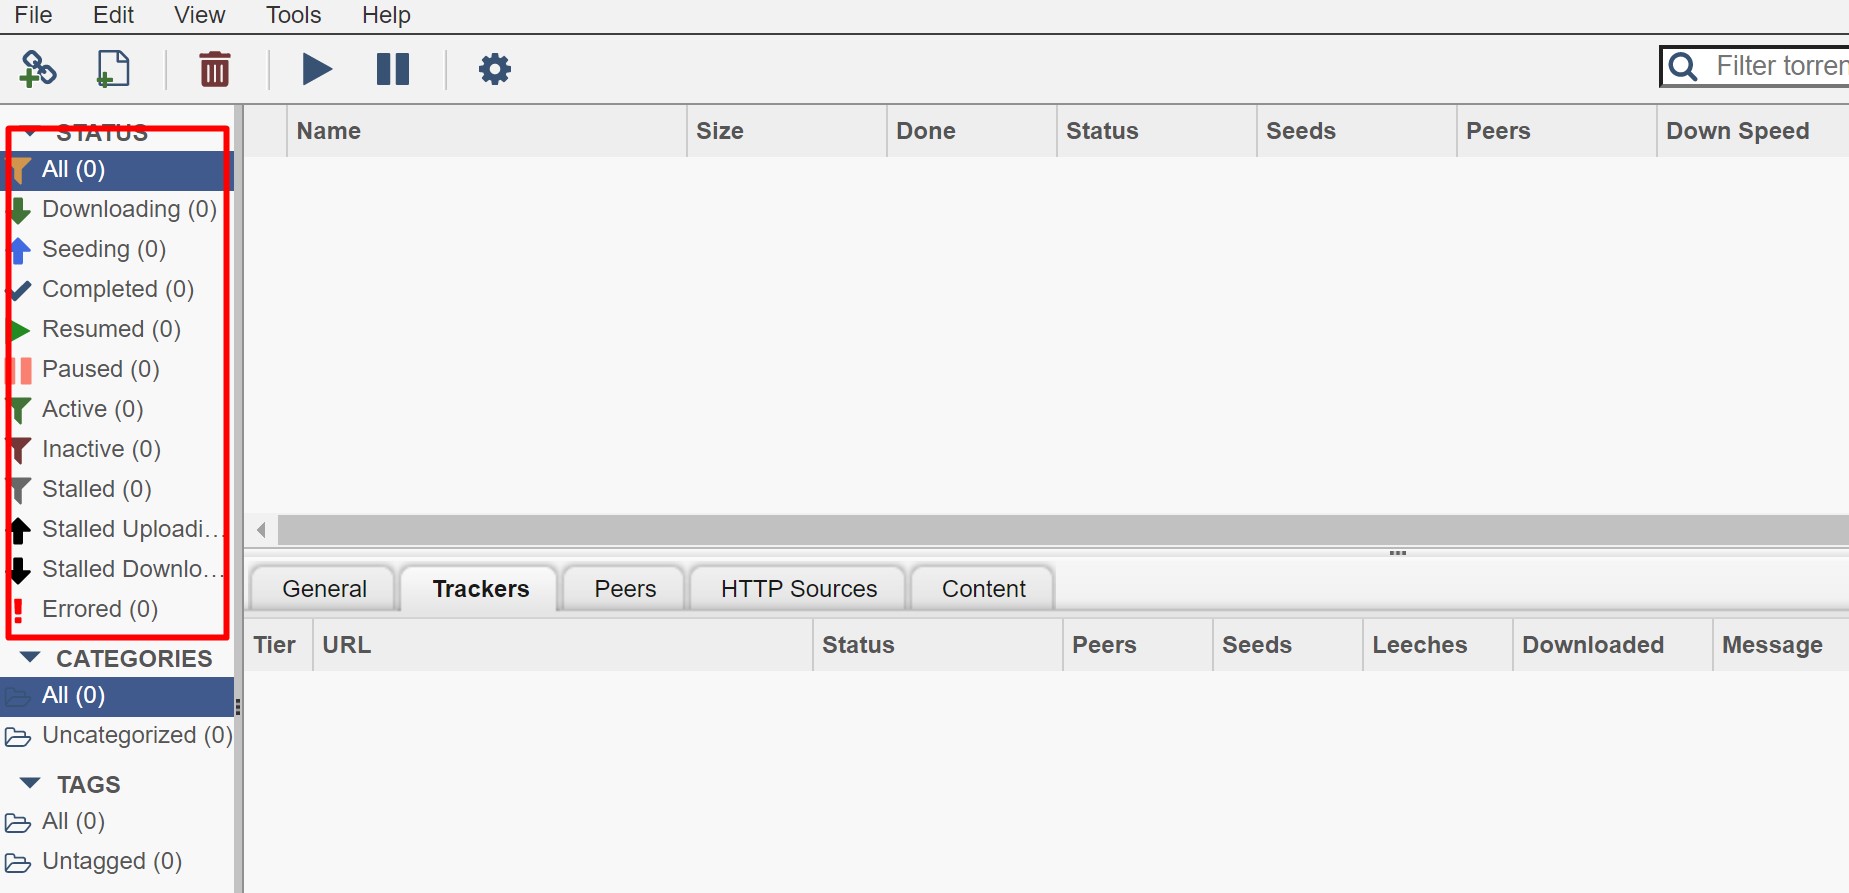Sort torrent list by Seeds column

(1357, 131)
